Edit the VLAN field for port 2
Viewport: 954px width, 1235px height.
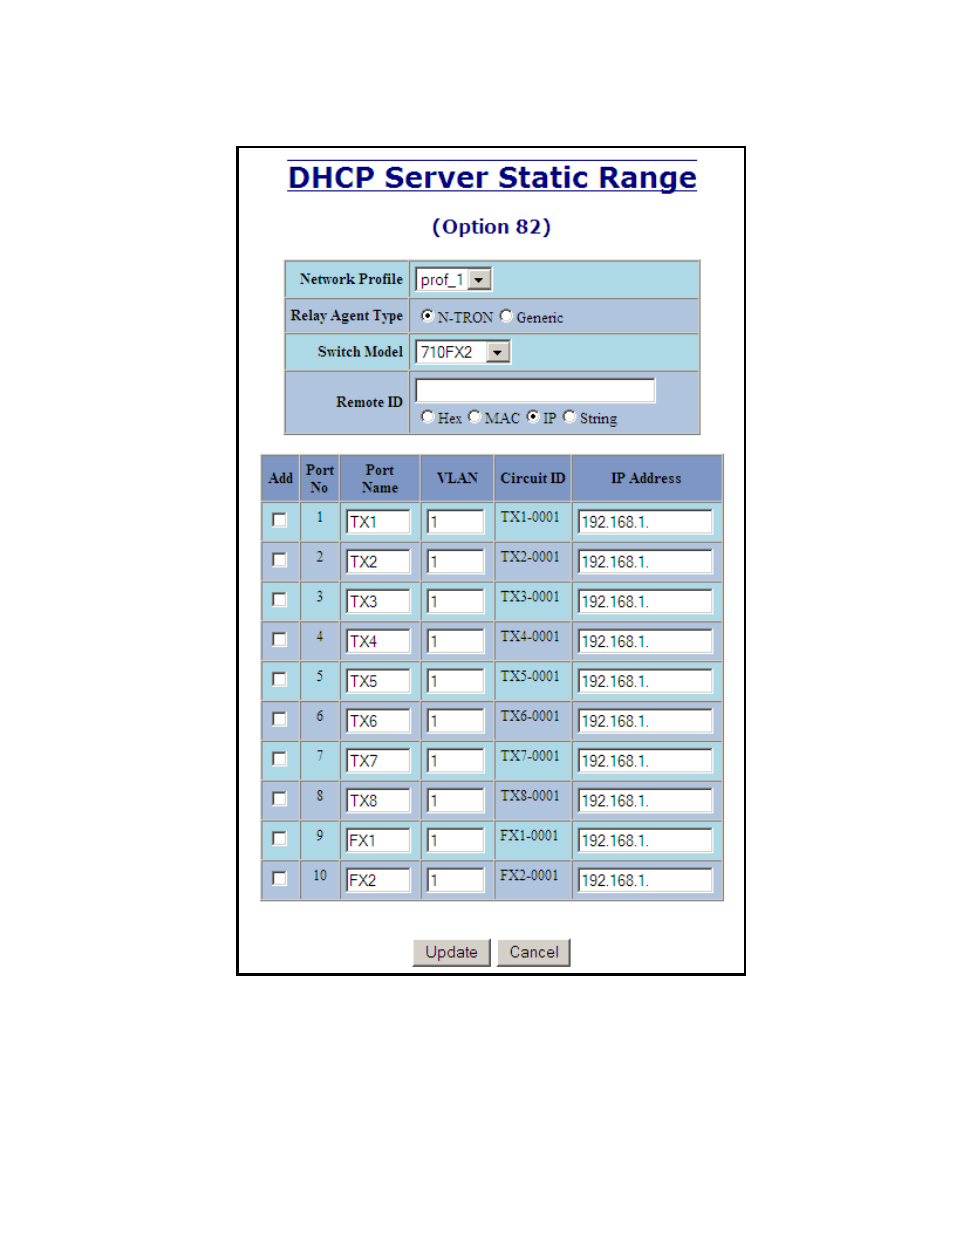tap(456, 562)
